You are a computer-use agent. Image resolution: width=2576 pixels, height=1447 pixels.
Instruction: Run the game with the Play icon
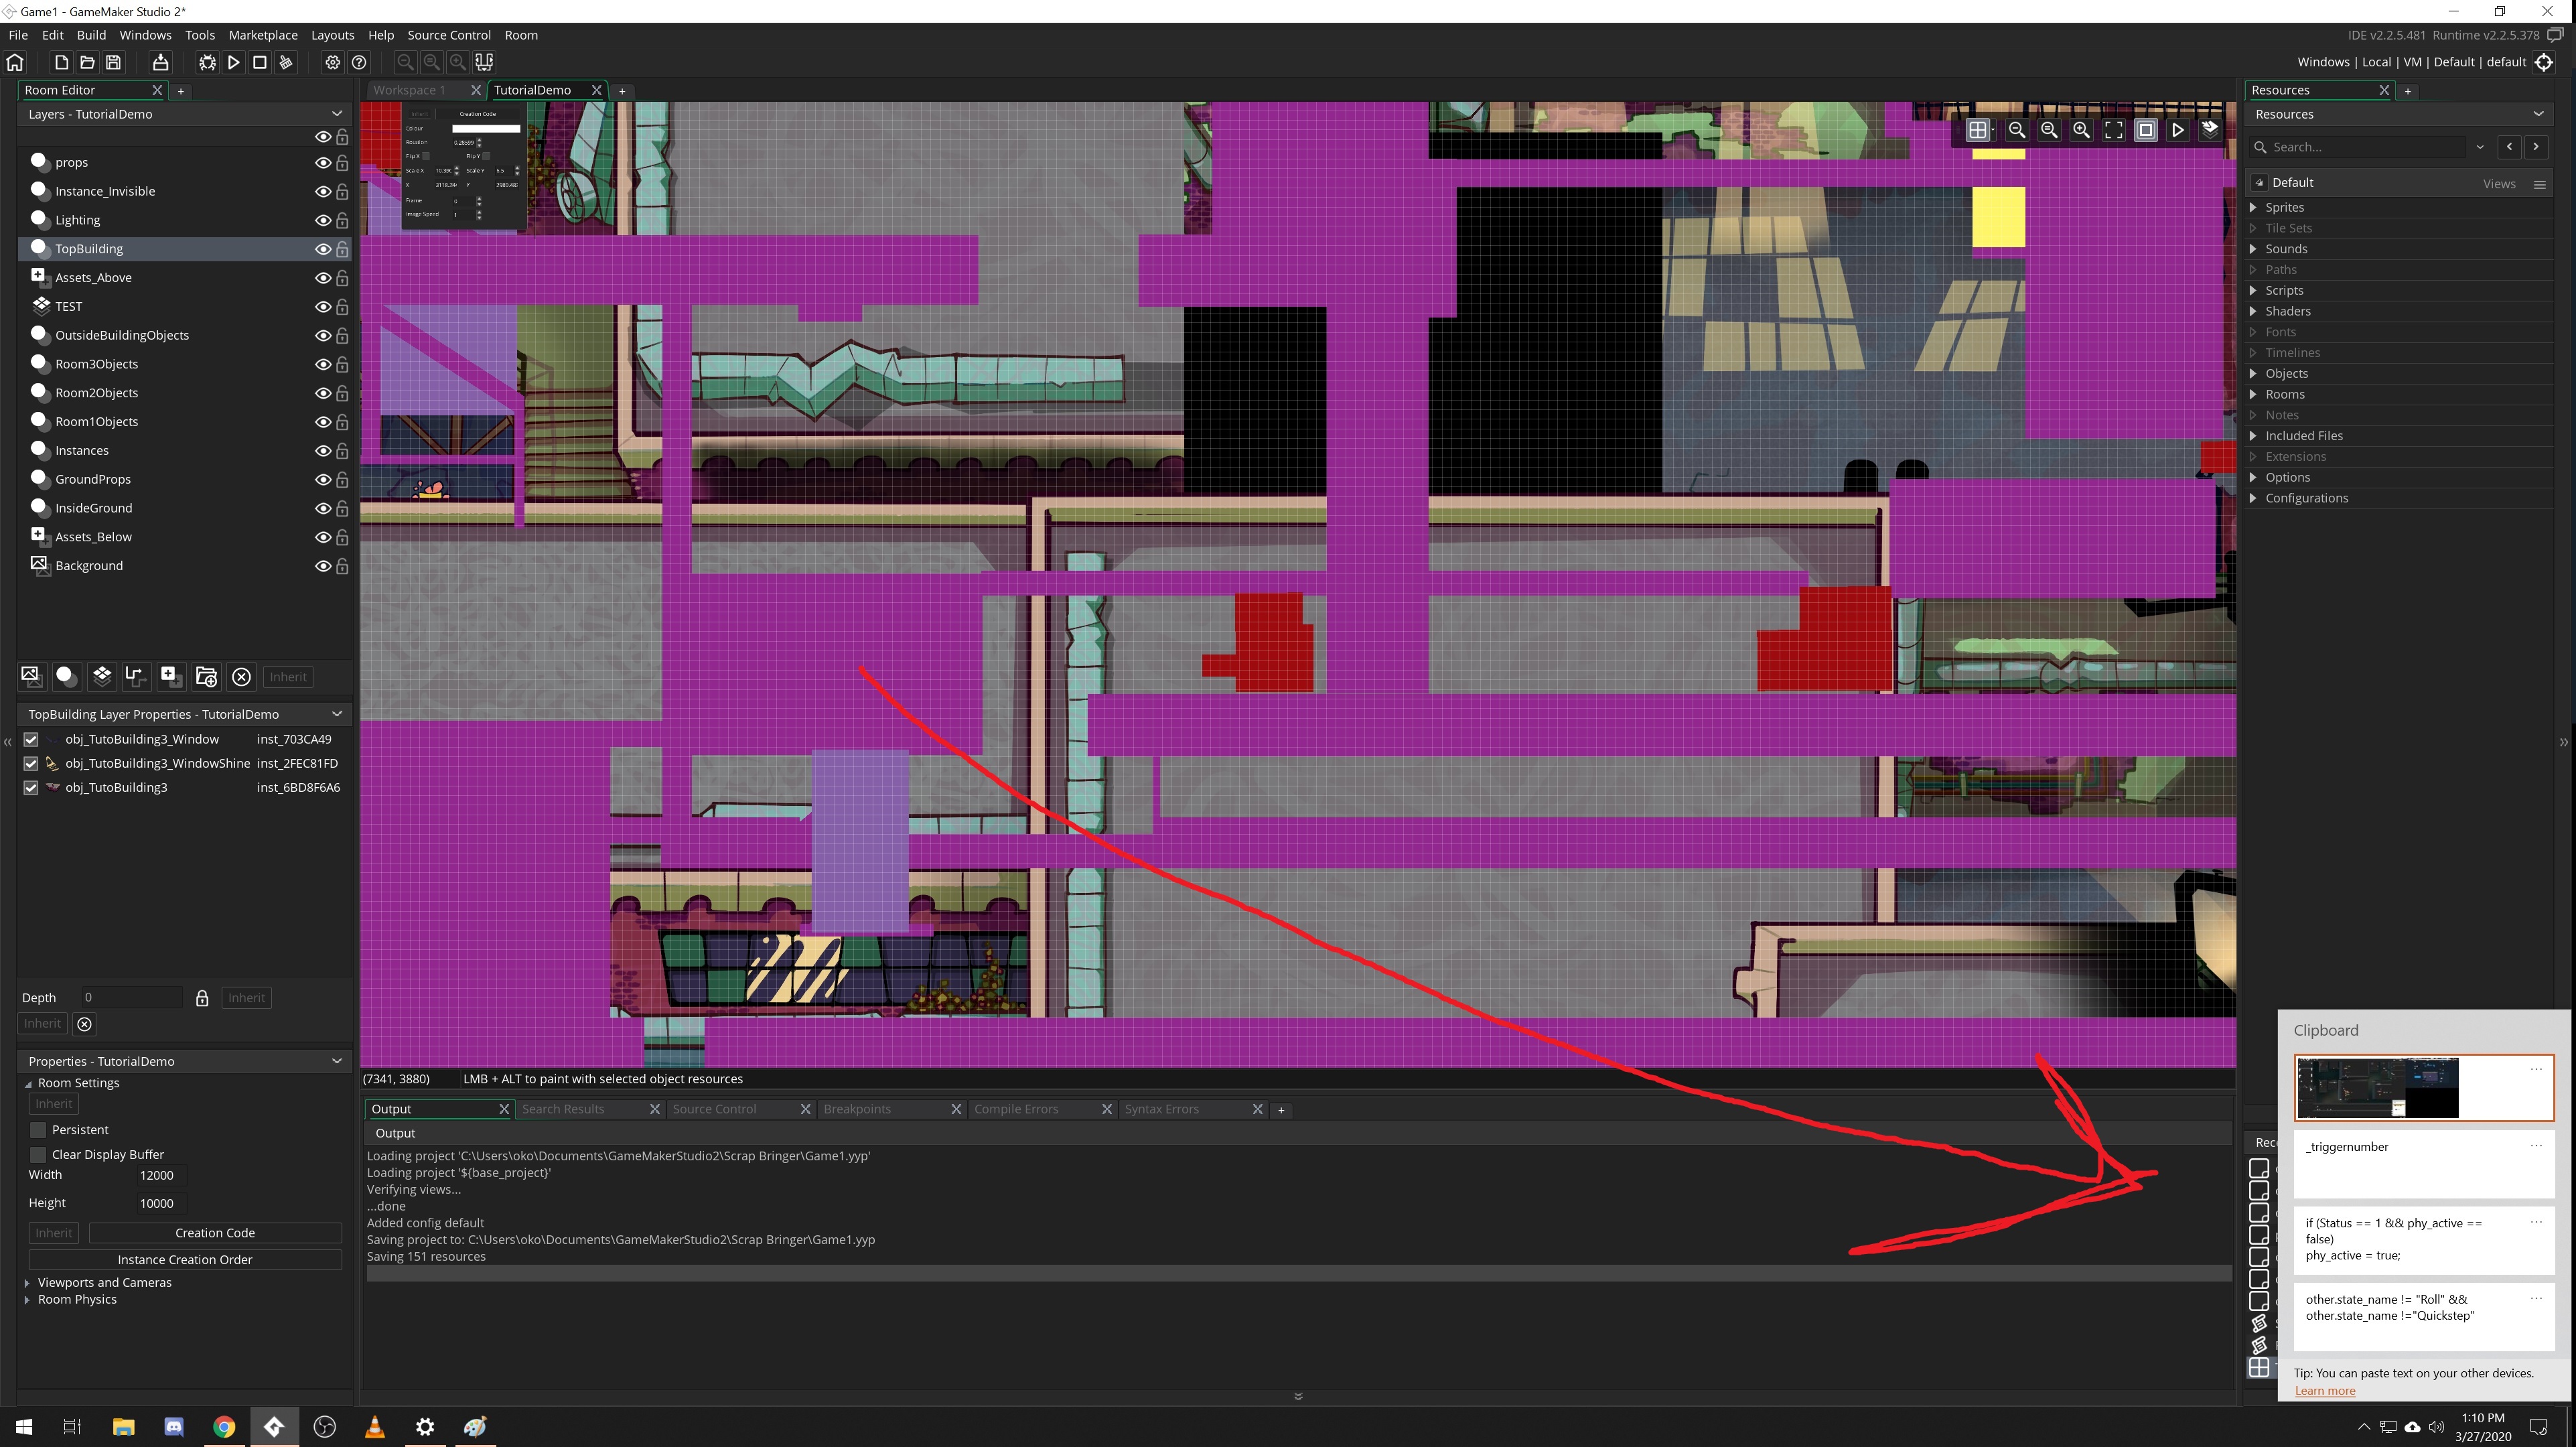click(x=233, y=62)
